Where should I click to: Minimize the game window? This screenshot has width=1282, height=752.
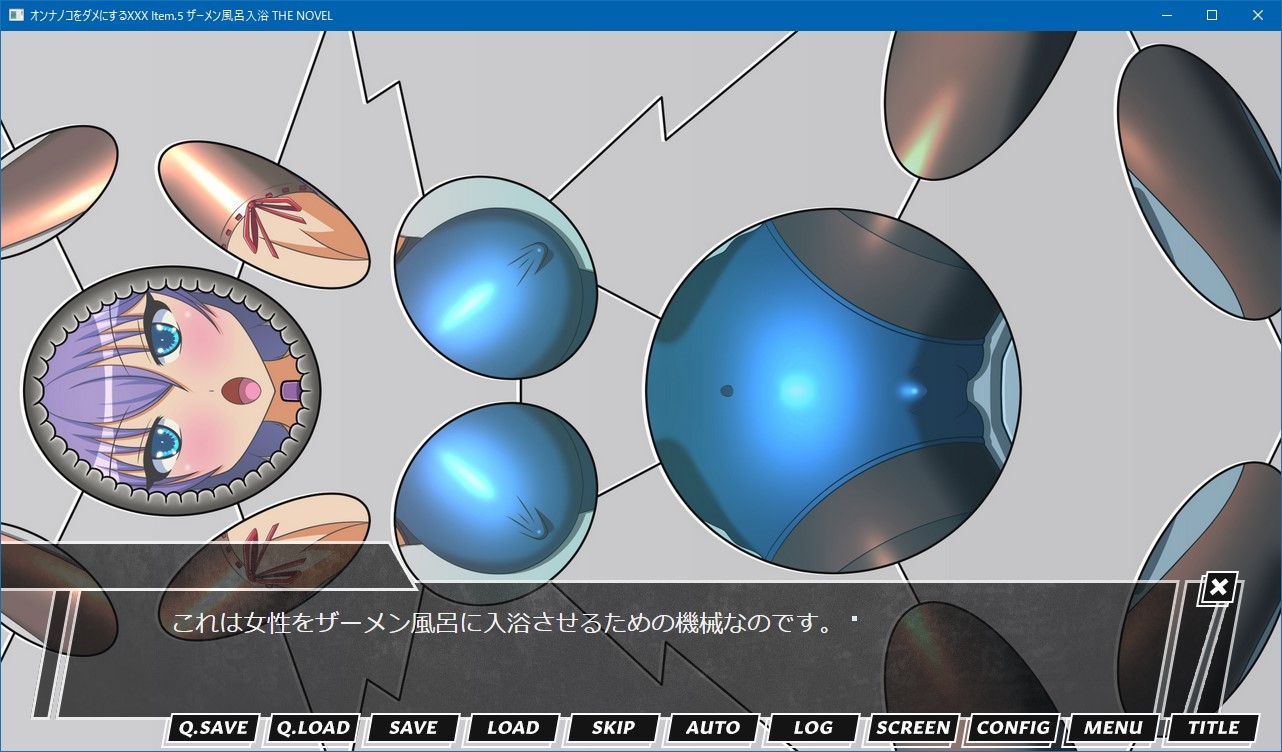[1166, 15]
